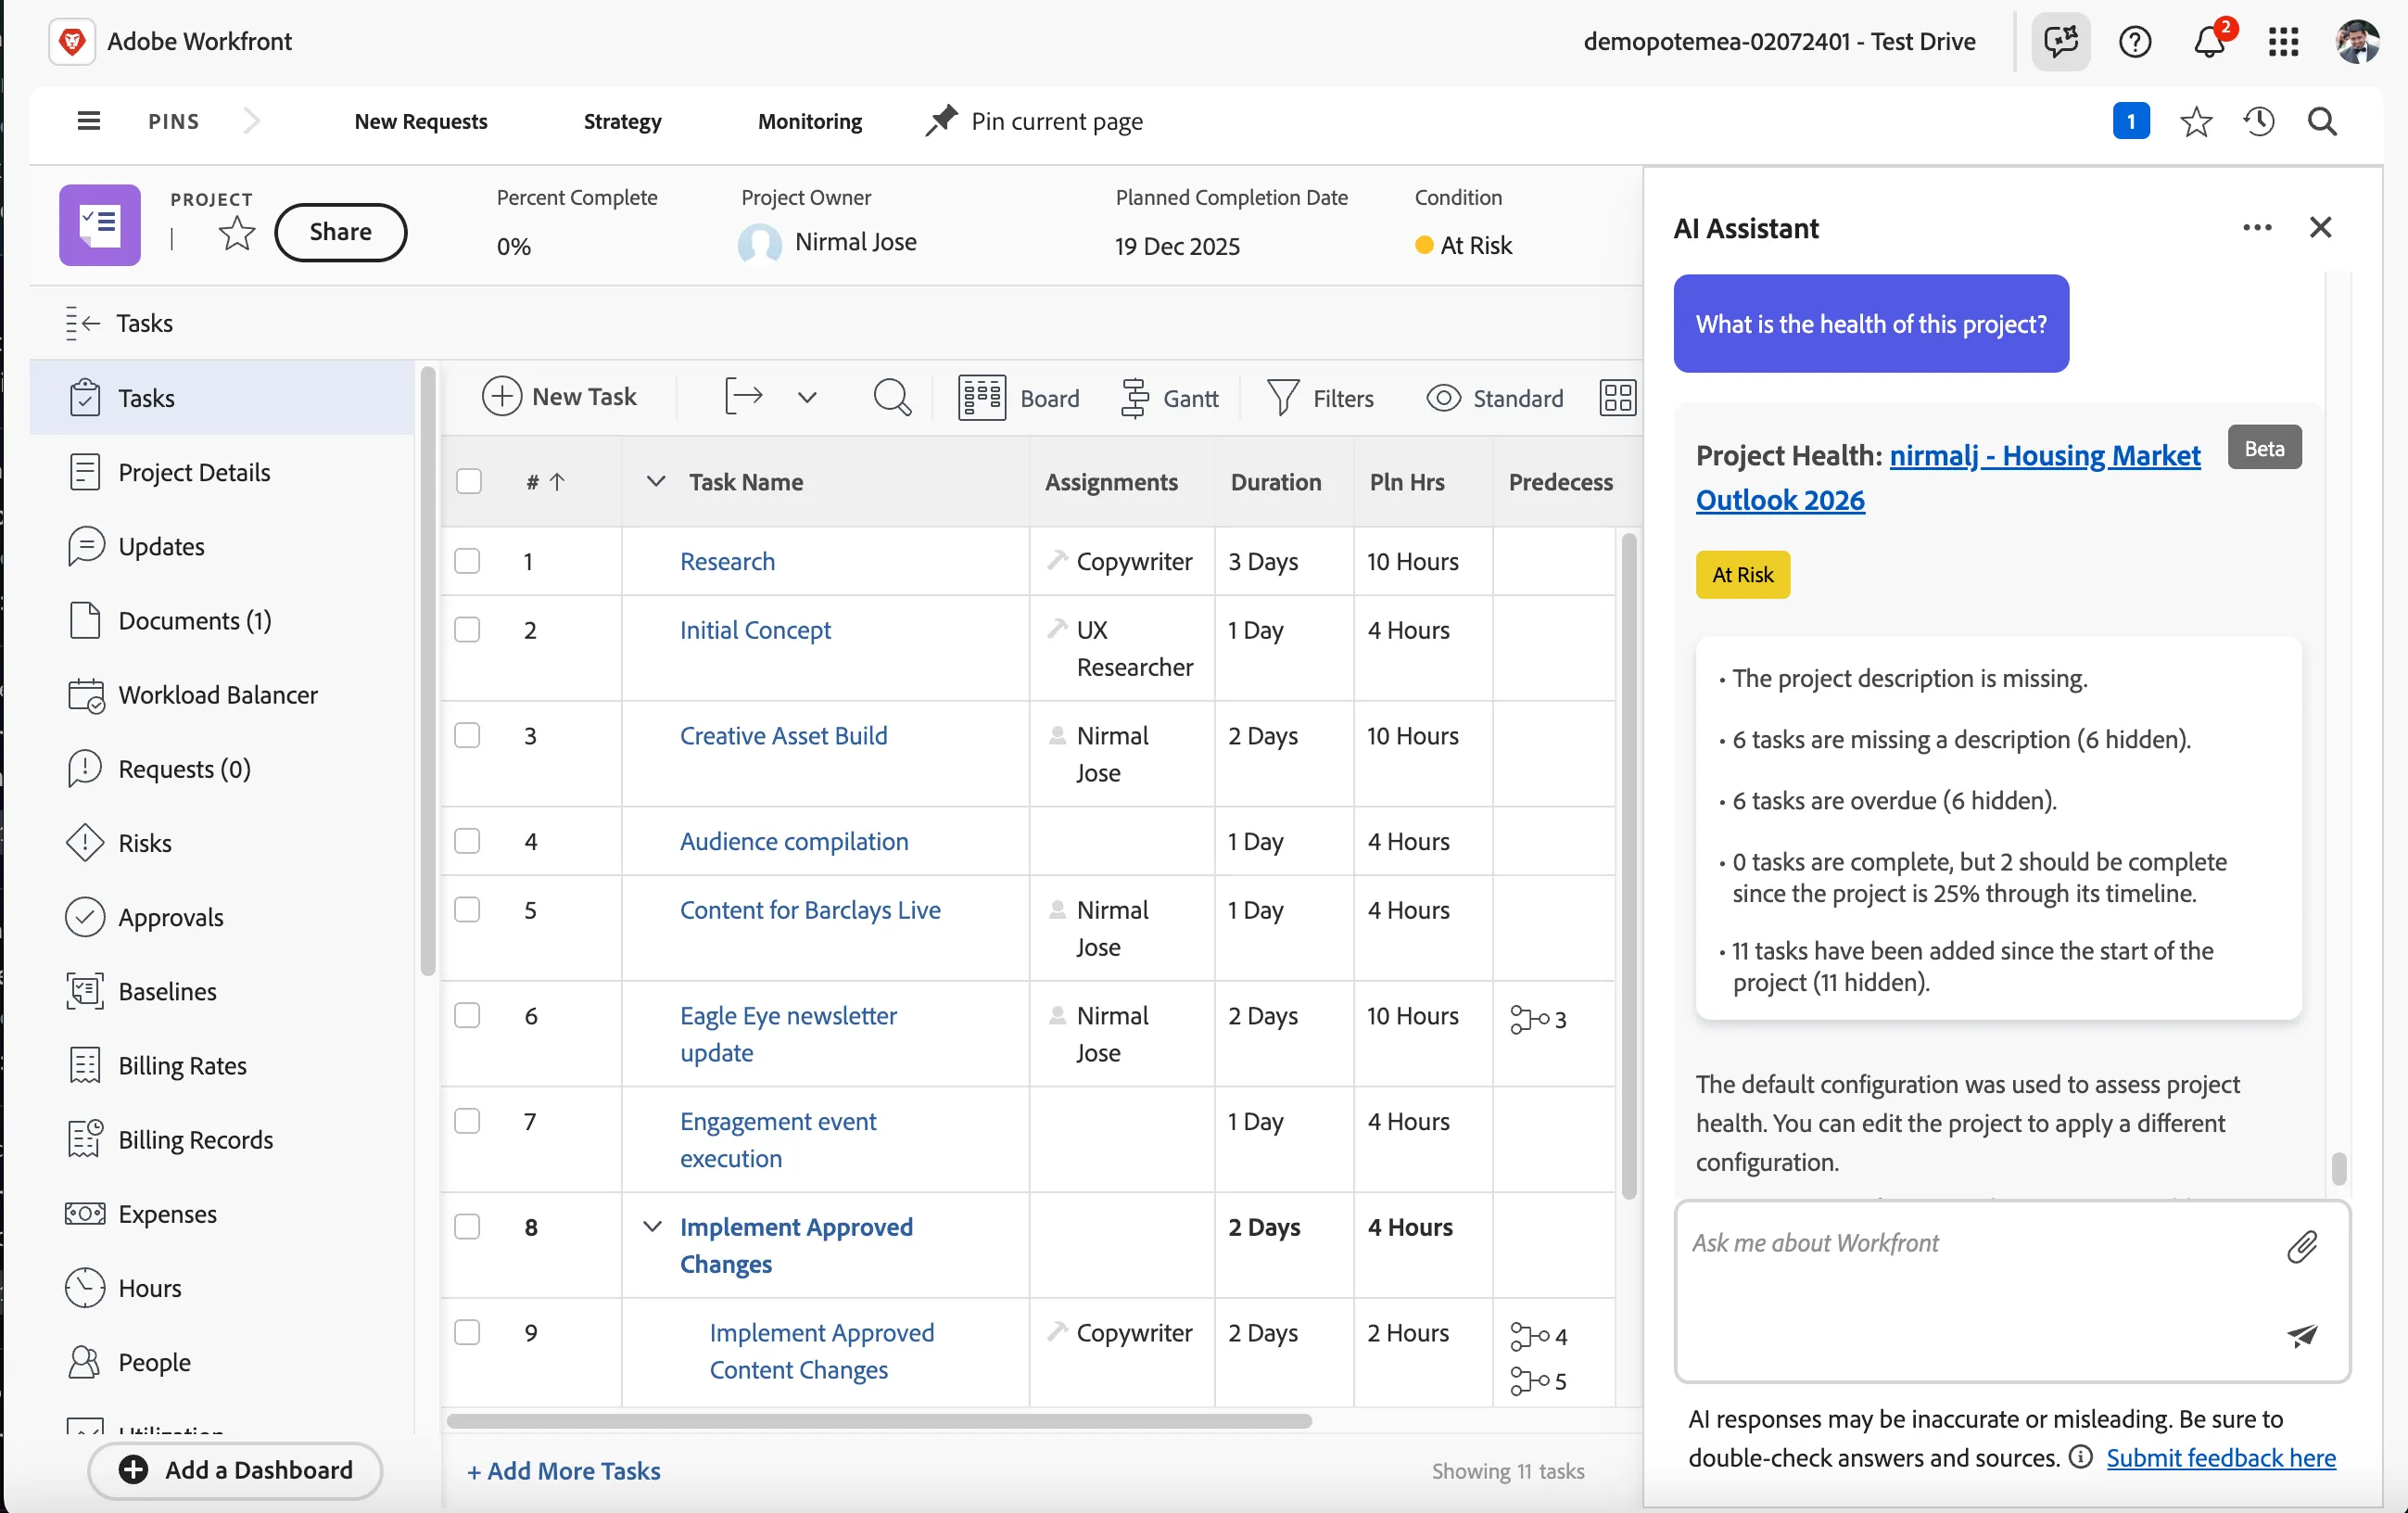The height and width of the screenshot is (1513, 2408).
Task: Switch to Gantt view
Action: pos(1169,398)
